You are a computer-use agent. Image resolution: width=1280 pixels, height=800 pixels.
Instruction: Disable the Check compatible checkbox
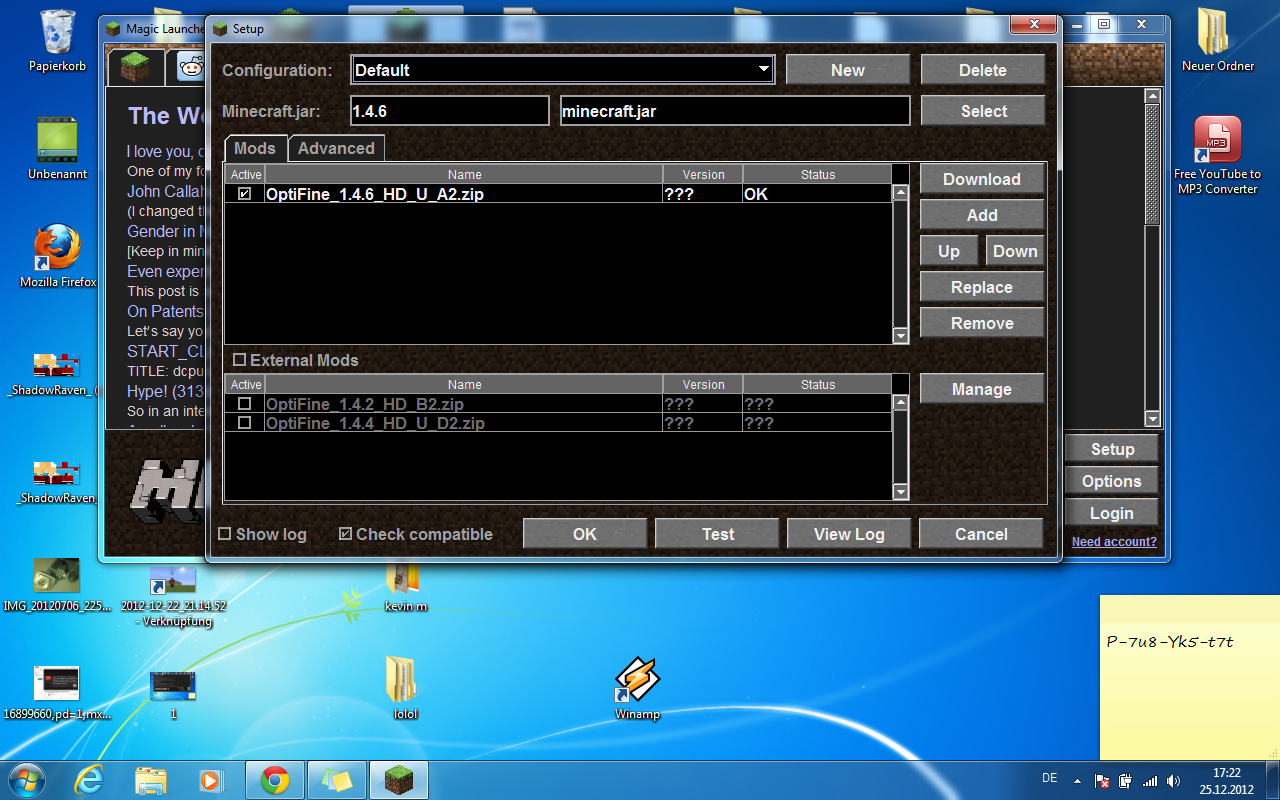(345, 534)
